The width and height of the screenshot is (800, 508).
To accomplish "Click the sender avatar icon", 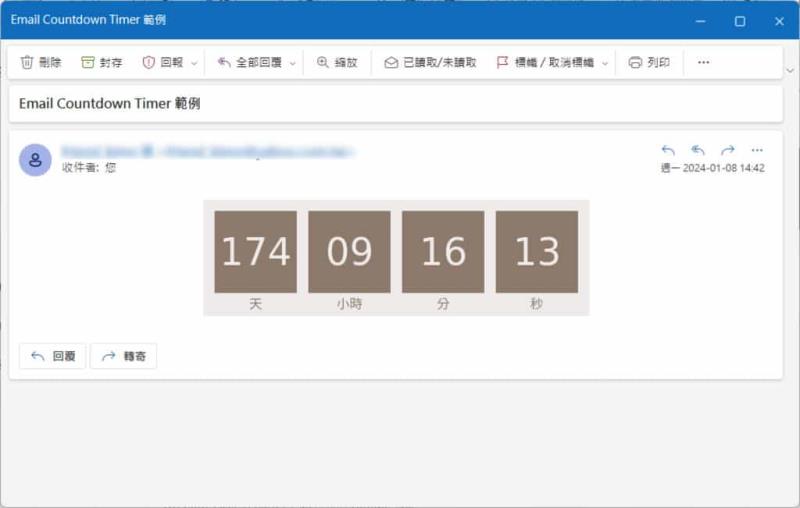I will click(35, 160).
